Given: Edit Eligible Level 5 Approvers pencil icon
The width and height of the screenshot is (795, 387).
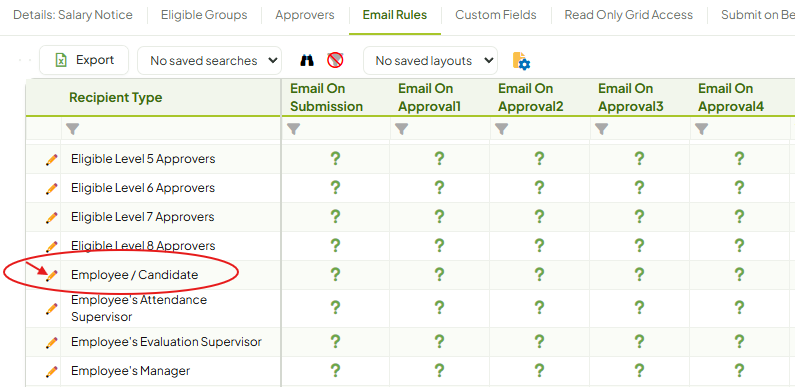Looking at the screenshot, I should (x=52, y=159).
